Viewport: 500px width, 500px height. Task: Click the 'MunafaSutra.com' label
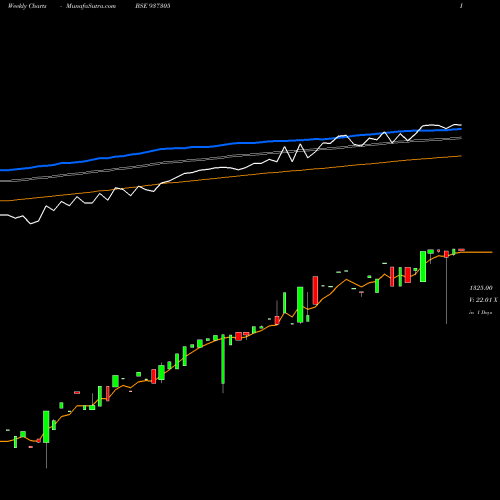point(91,6)
